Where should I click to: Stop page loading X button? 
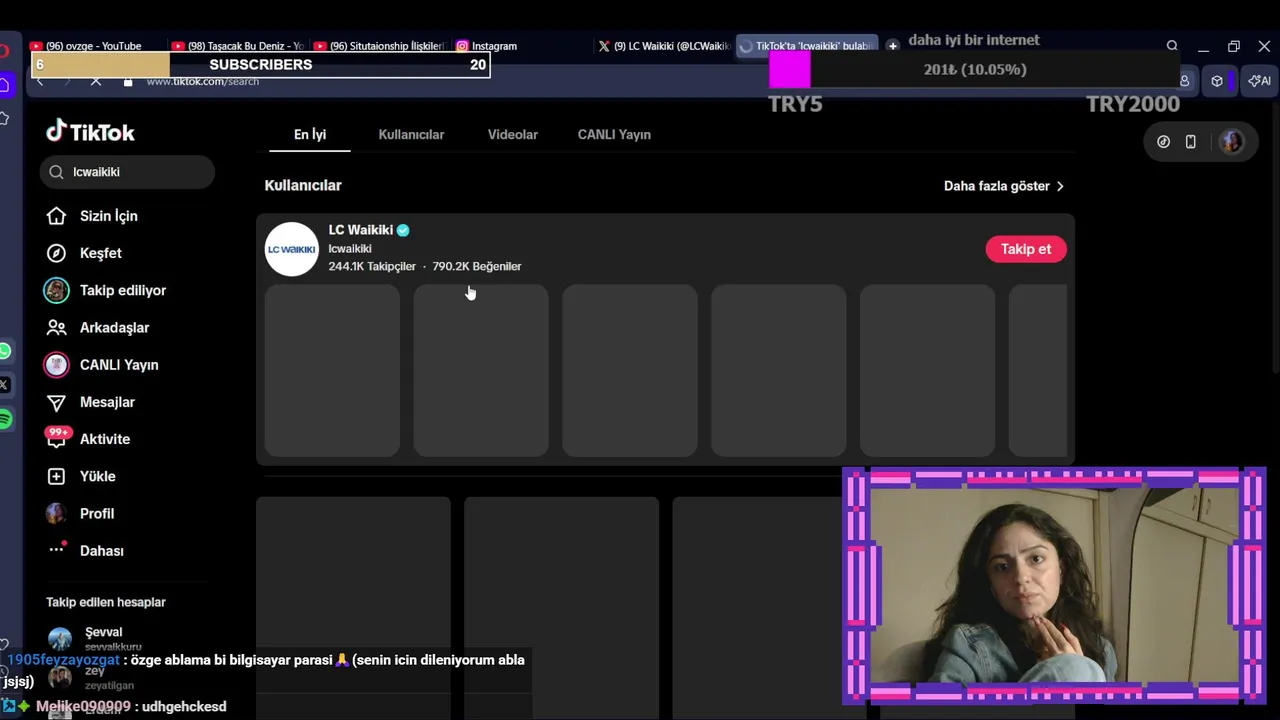[x=96, y=81]
